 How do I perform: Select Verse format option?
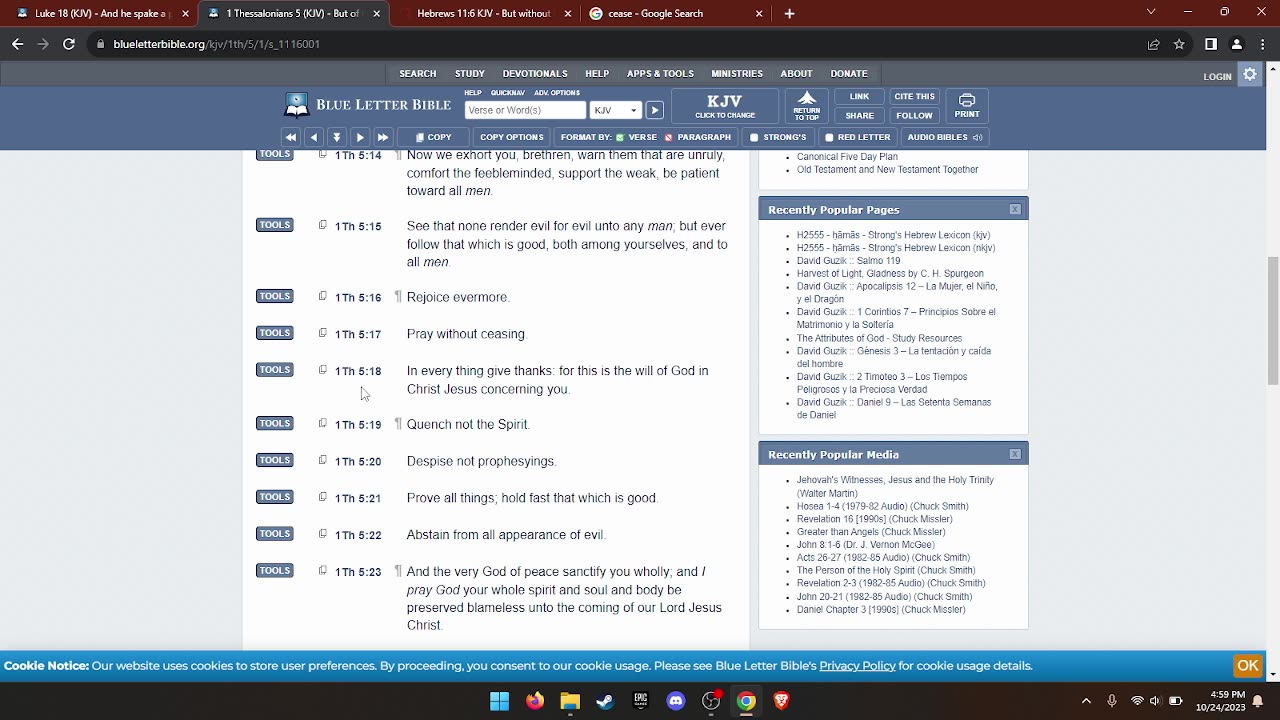tap(636, 137)
